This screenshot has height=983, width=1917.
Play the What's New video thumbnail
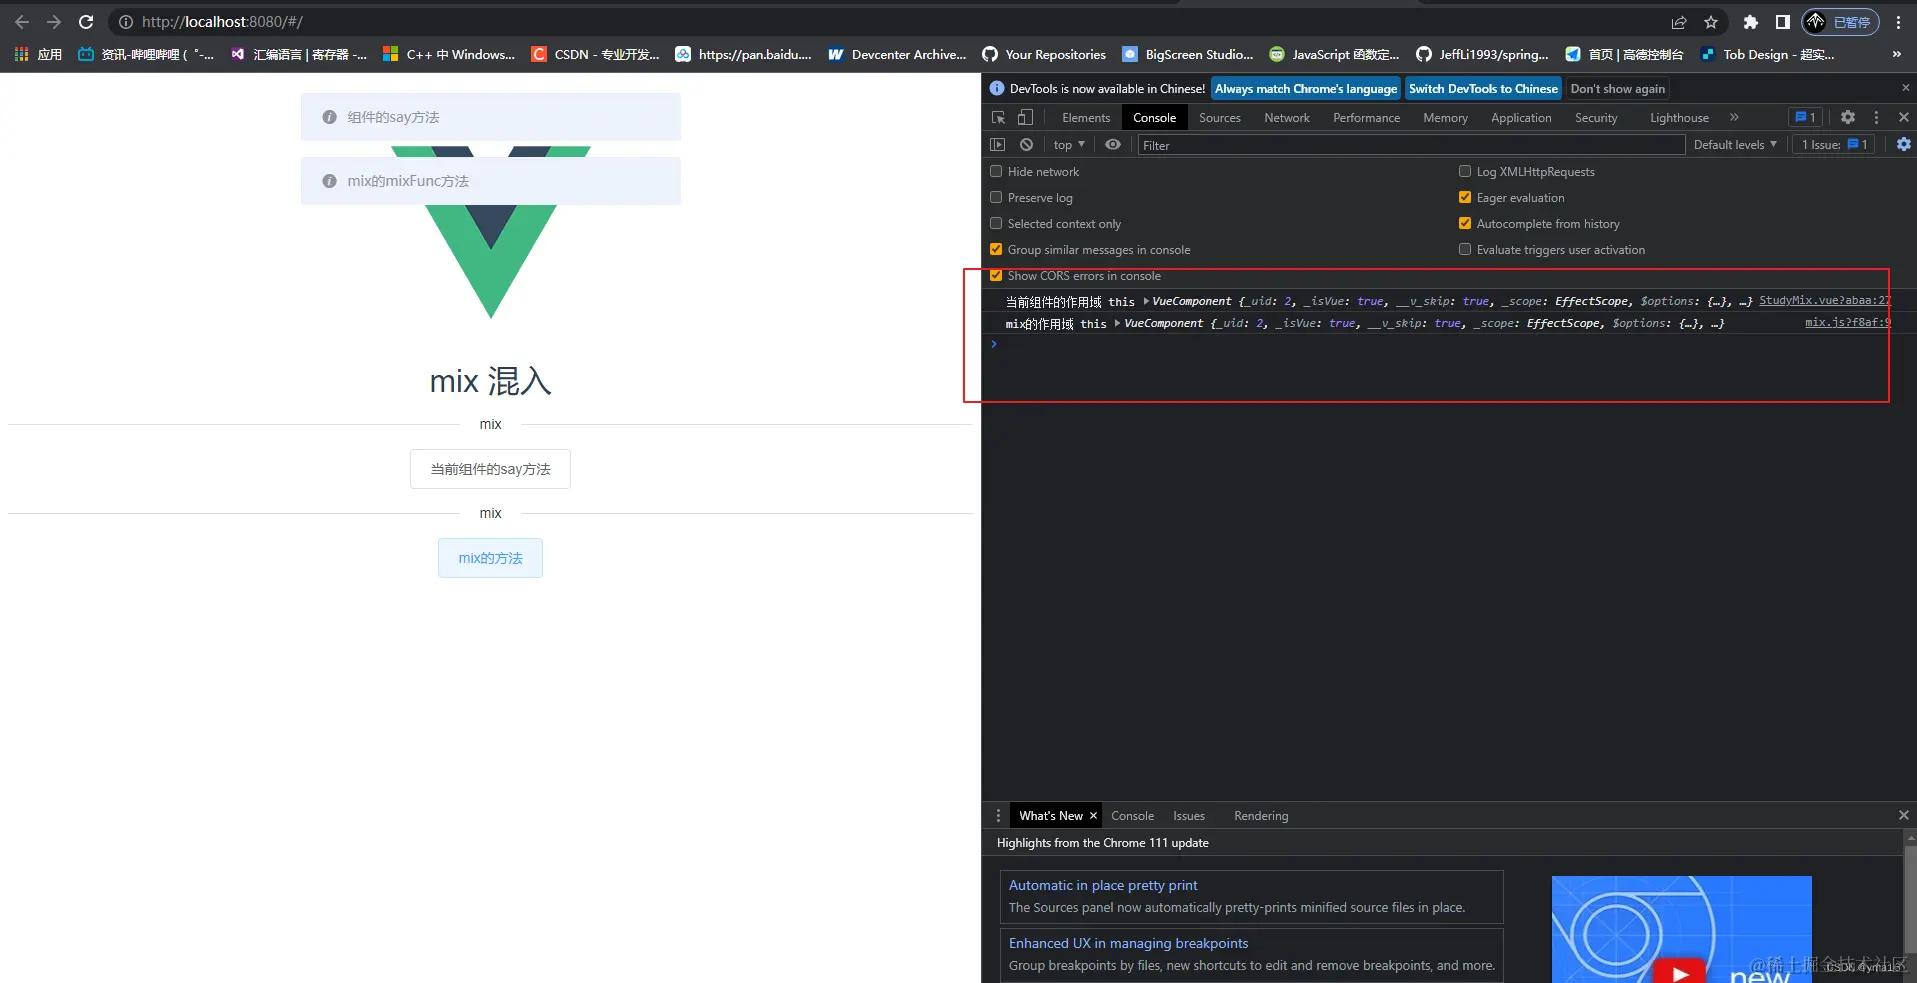coord(1681,972)
